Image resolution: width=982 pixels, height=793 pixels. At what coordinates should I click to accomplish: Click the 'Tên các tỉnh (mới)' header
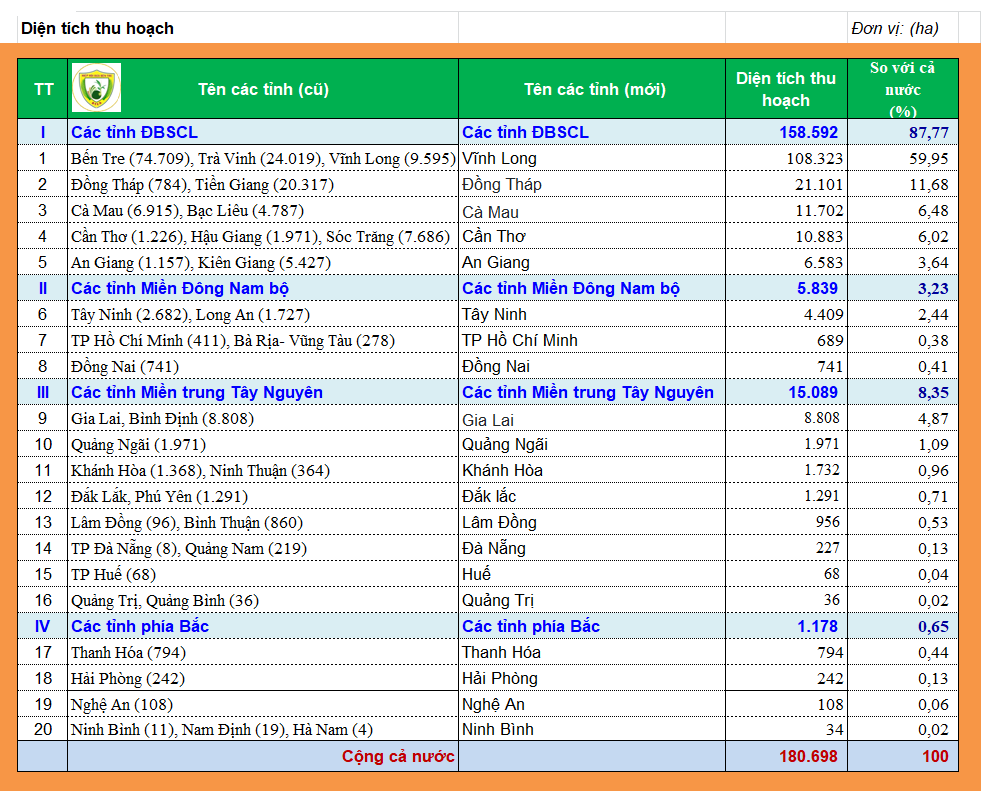point(594,89)
